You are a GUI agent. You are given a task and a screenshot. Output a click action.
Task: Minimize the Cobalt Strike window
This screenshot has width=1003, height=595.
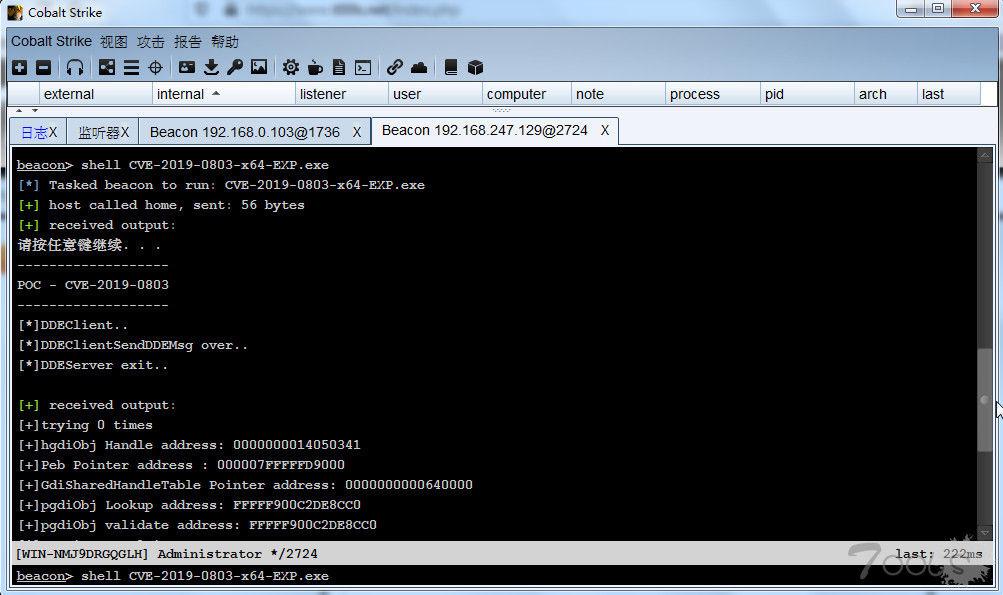tap(912, 9)
